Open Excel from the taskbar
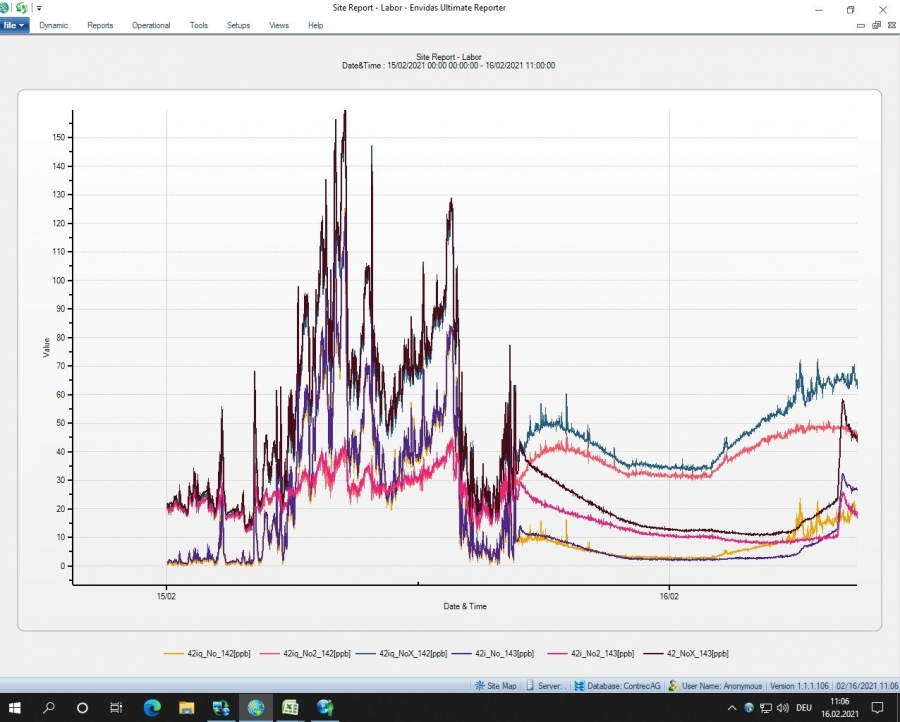The height and width of the screenshot is (722, 900). [290, 708]
